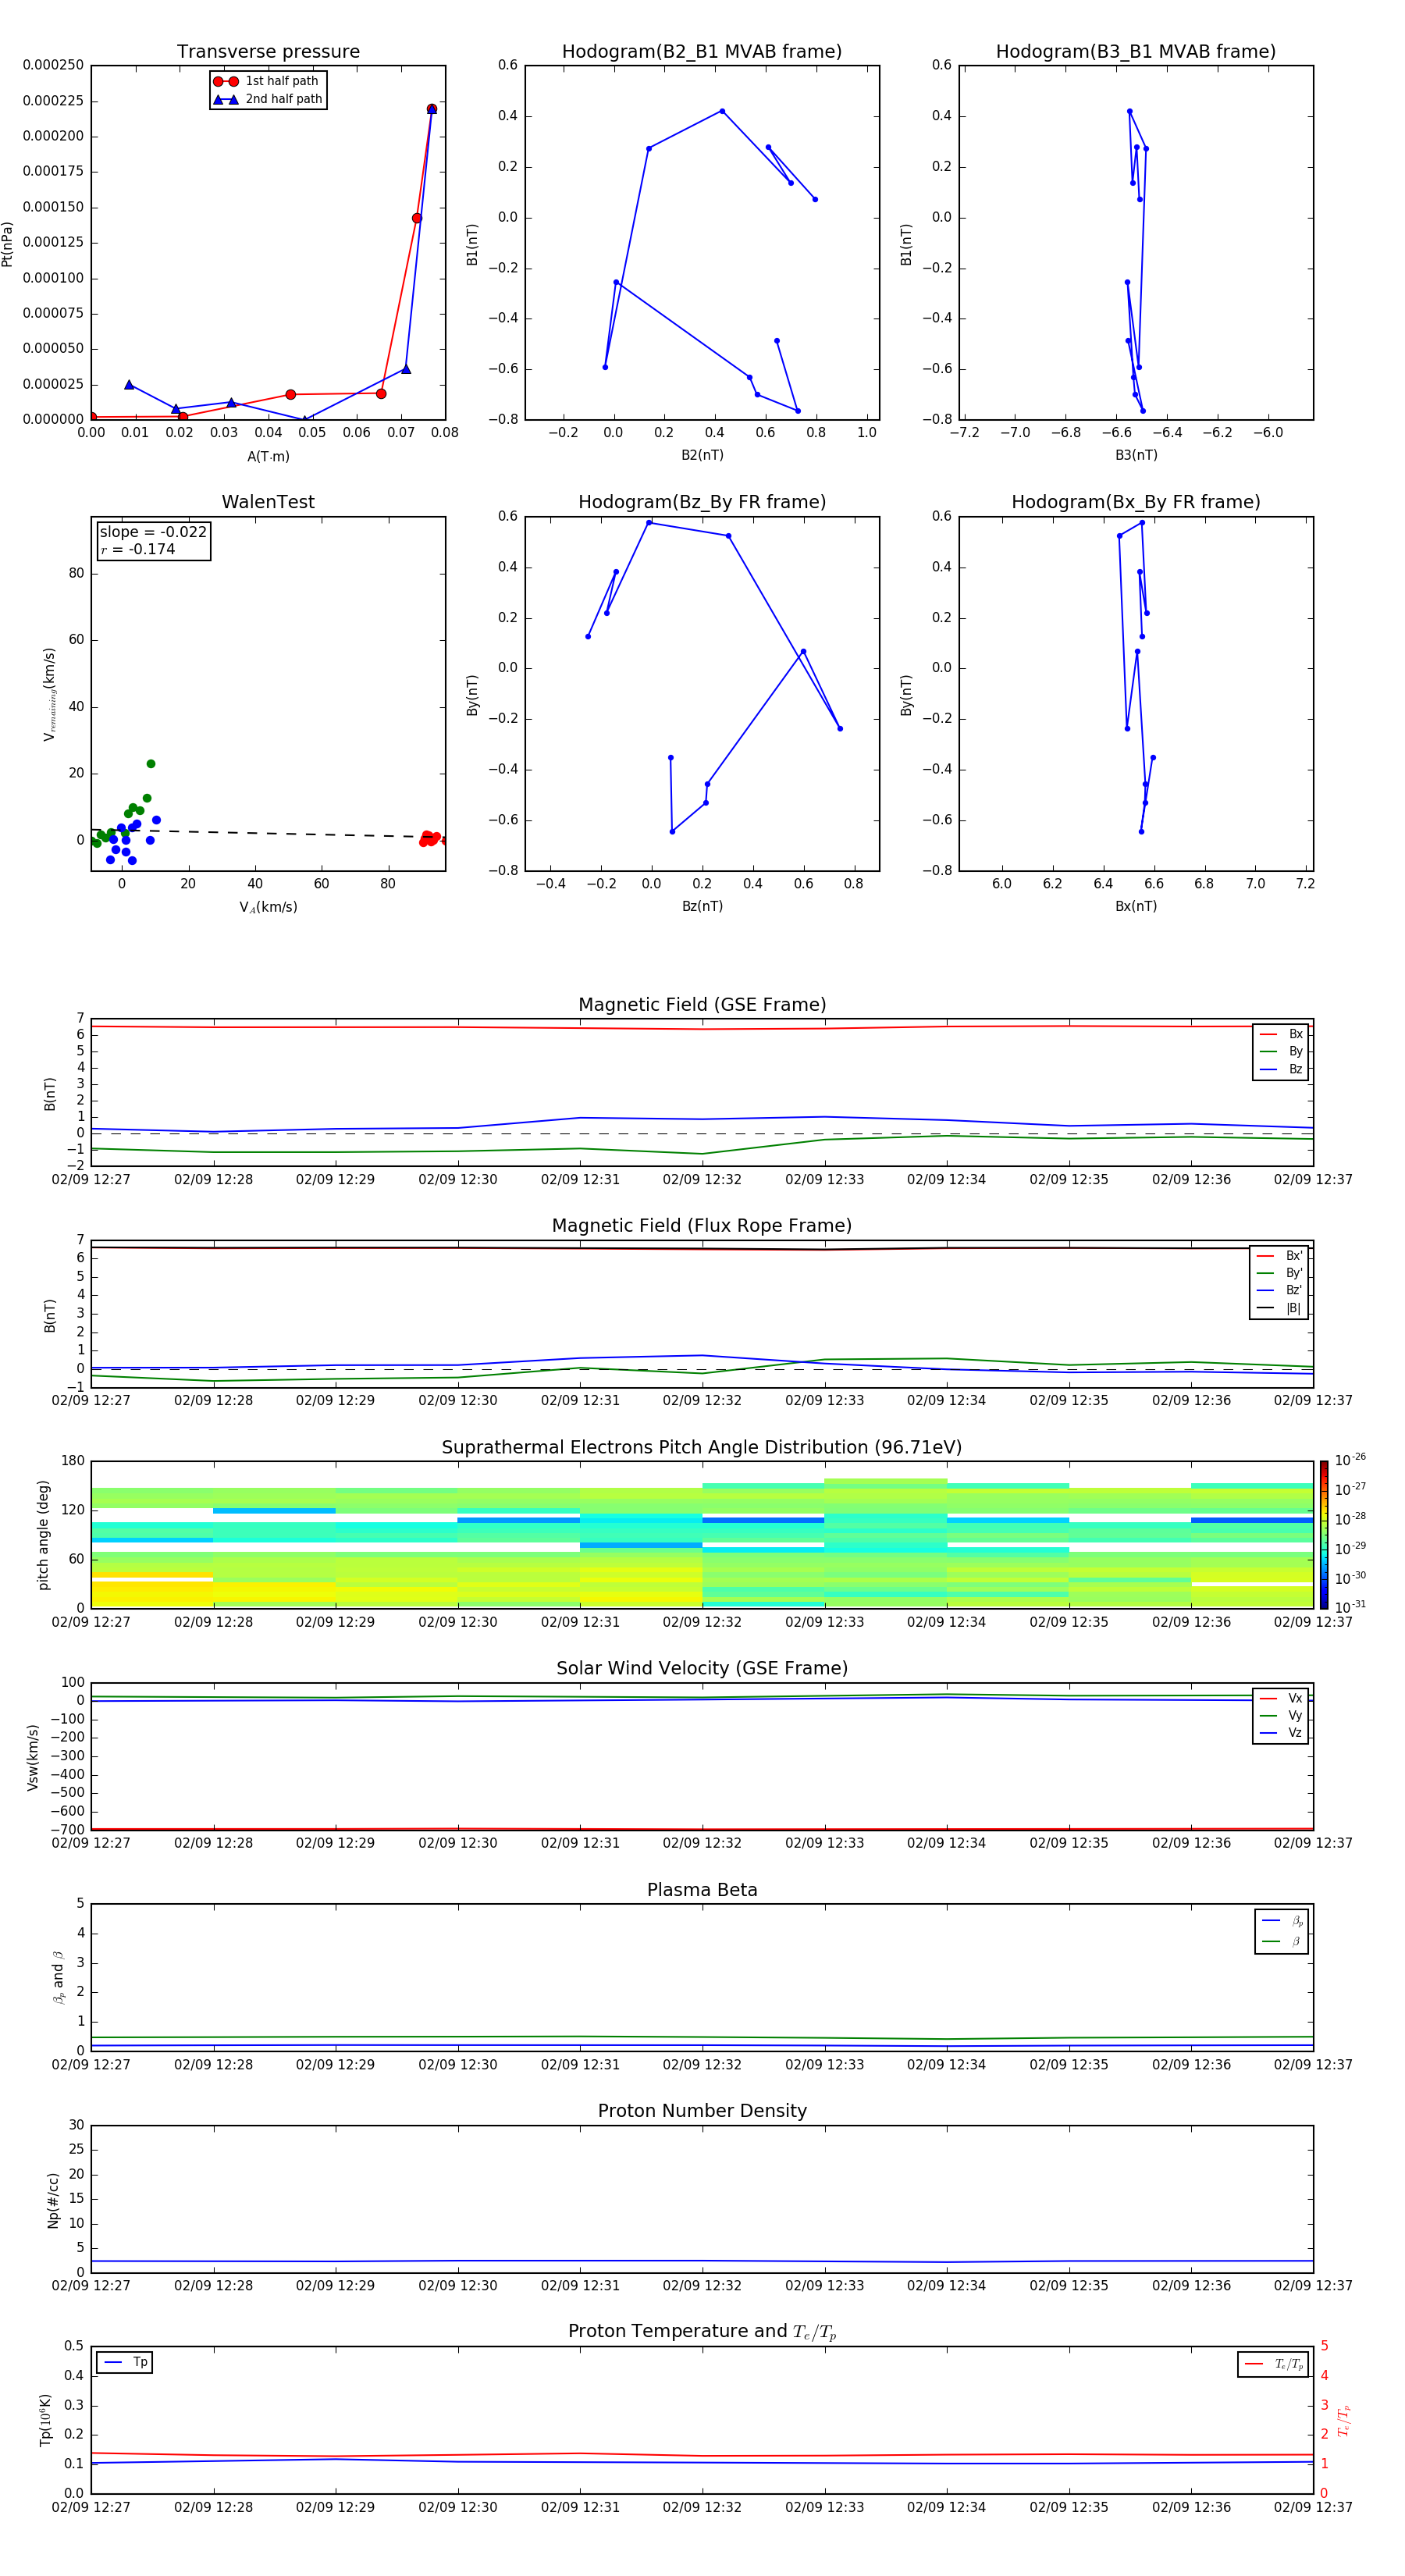The image size is (1405, 2576).
Task: Click the Suprathermal Electrons Pitch Angle Distribution title
Action: click(702, 1448)
